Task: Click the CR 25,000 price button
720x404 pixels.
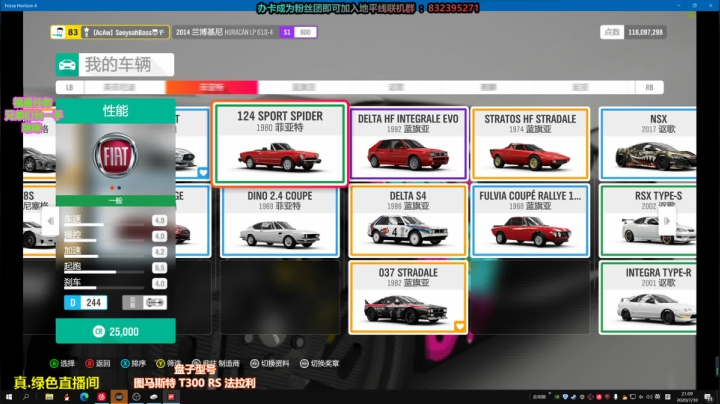Action: tap(116, 331)
